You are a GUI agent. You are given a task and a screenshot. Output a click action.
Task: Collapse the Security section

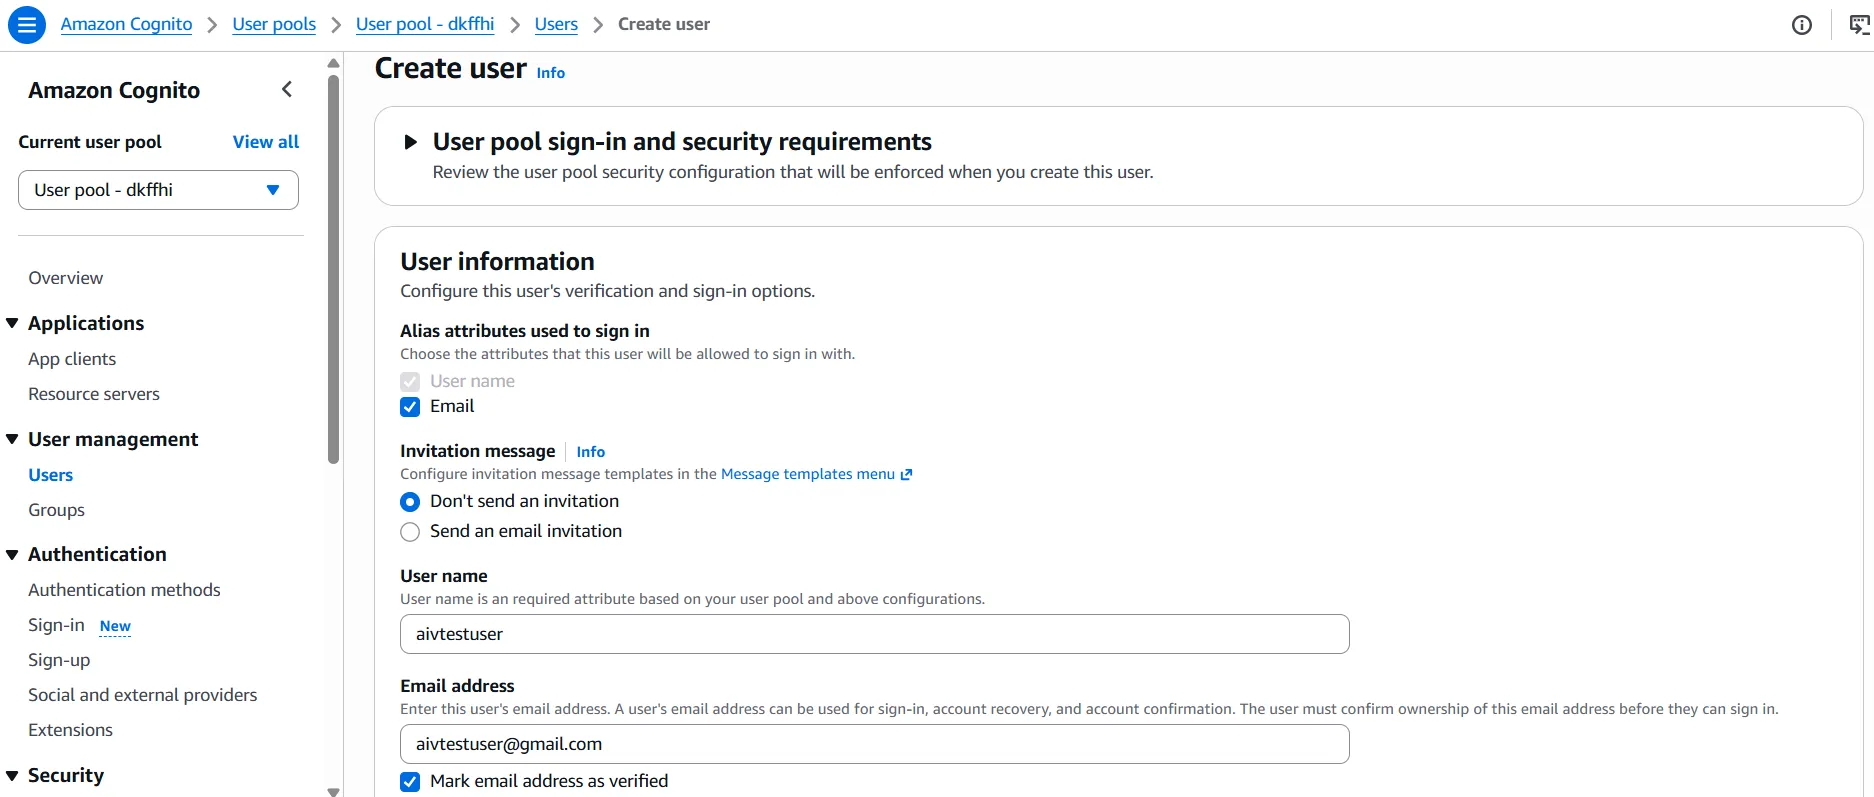pos(12,775)
